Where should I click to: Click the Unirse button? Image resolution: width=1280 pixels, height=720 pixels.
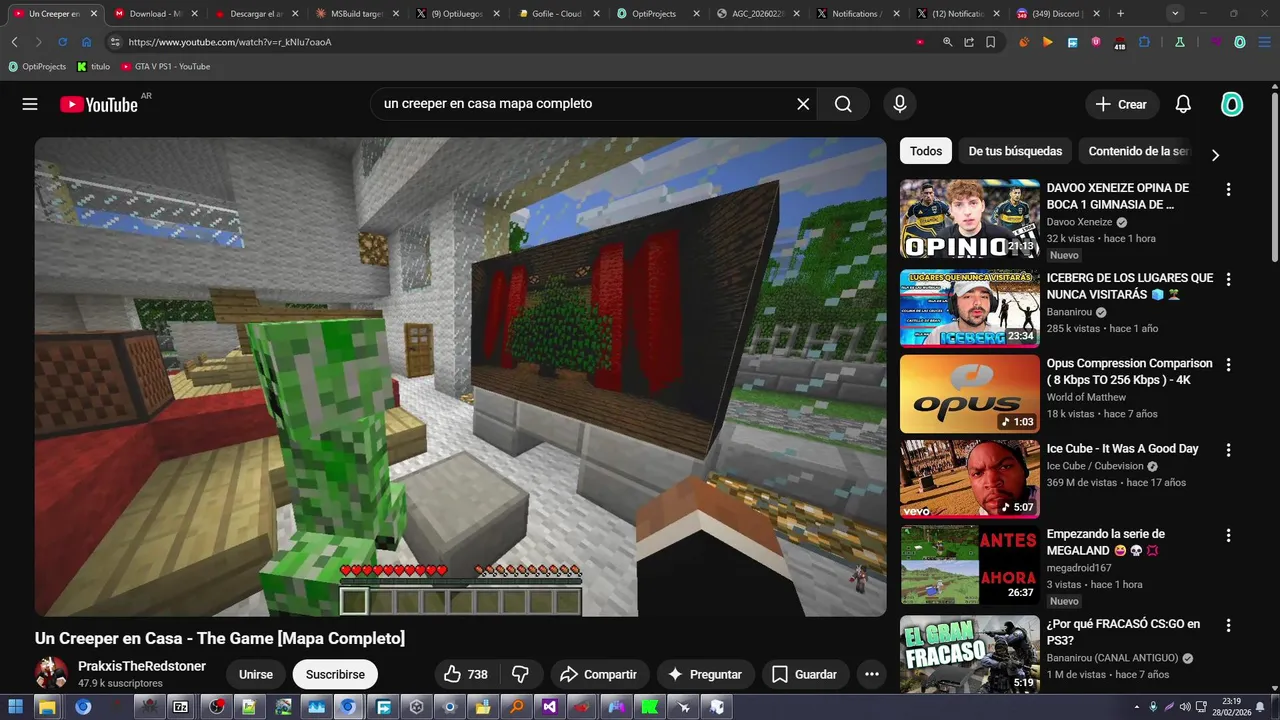(255, 674)
